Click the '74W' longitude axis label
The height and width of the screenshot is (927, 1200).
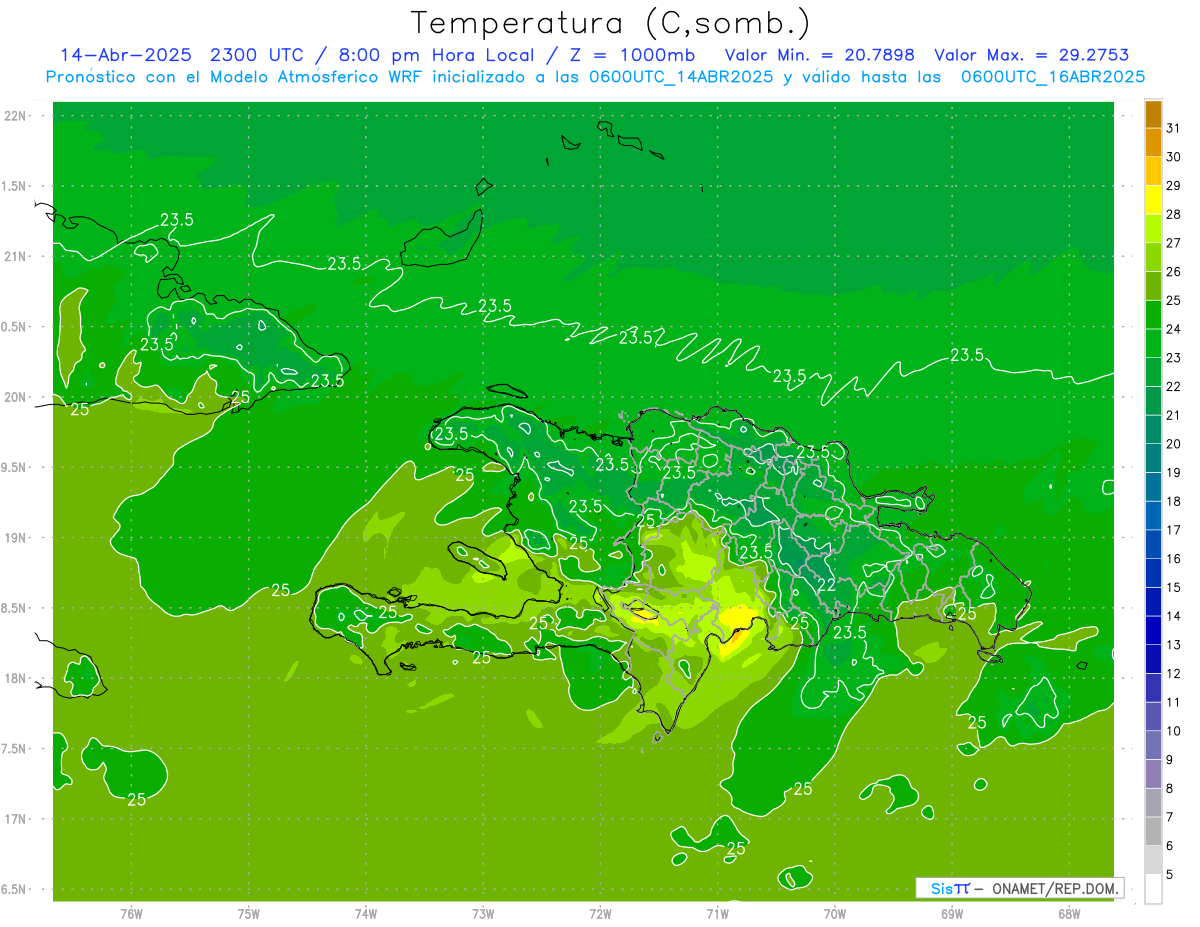coord(365,913)
